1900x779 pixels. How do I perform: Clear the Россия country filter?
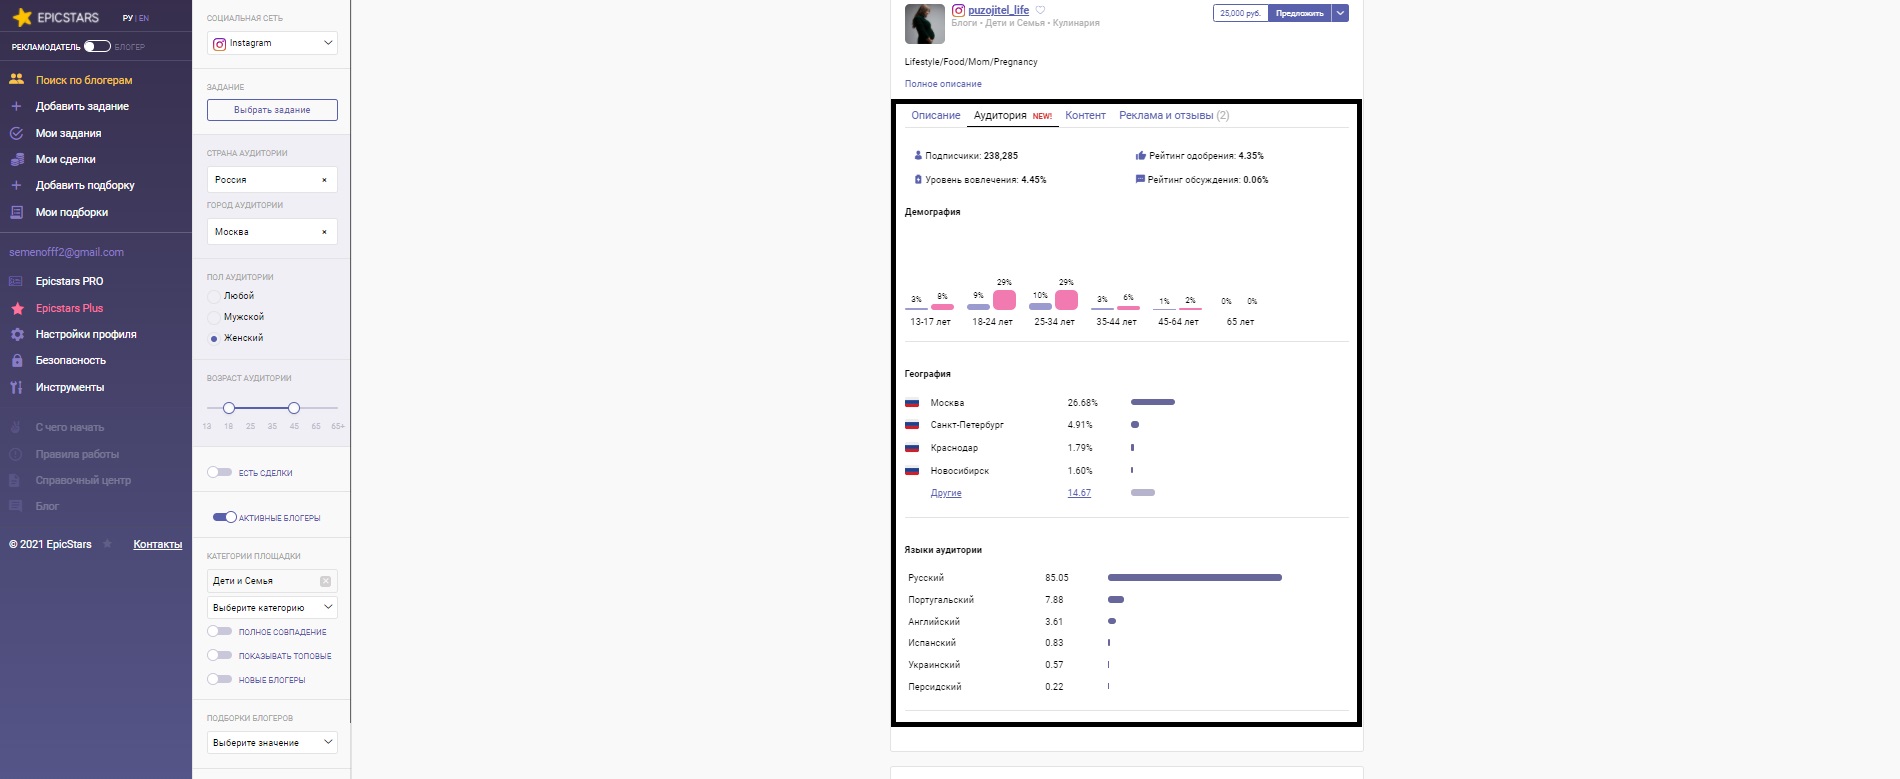click(324, 180)
